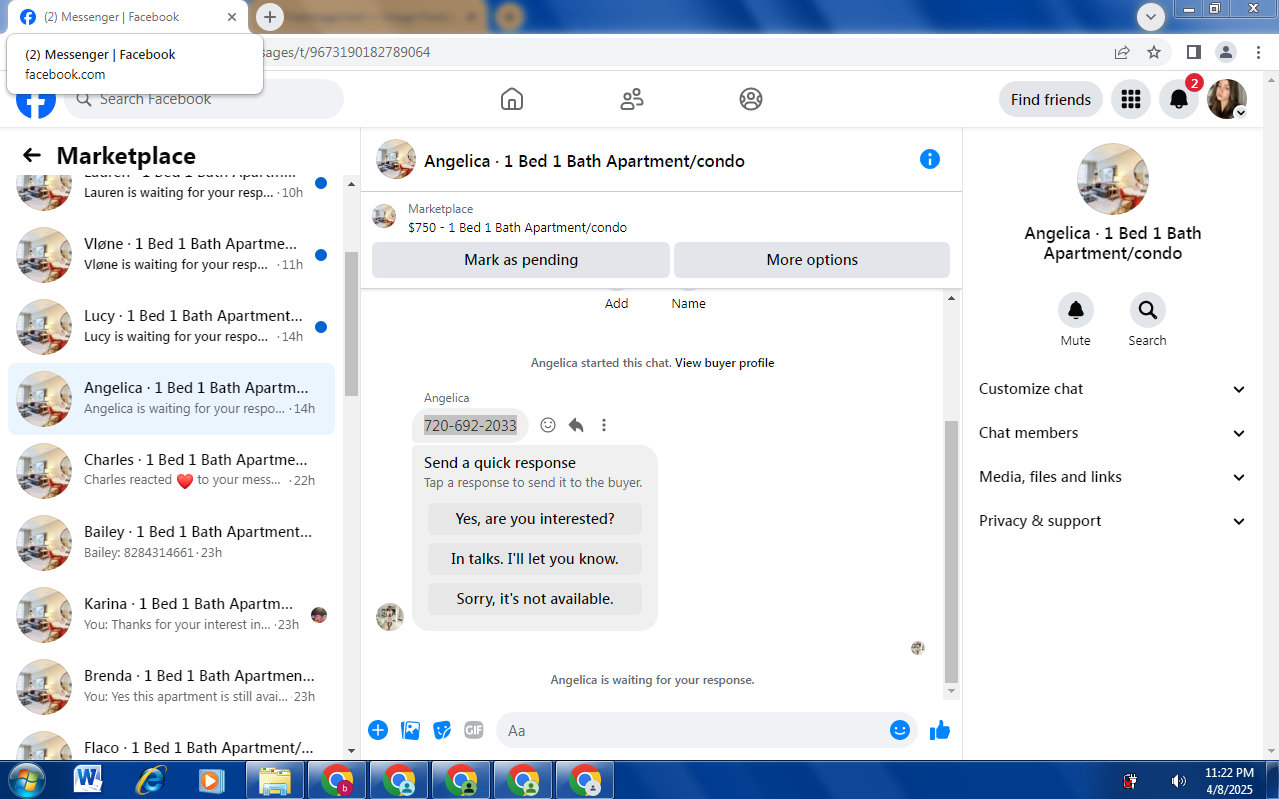Open Charles conversation in list
This screenshot has height=799, width=1279.
click(171, 470)
